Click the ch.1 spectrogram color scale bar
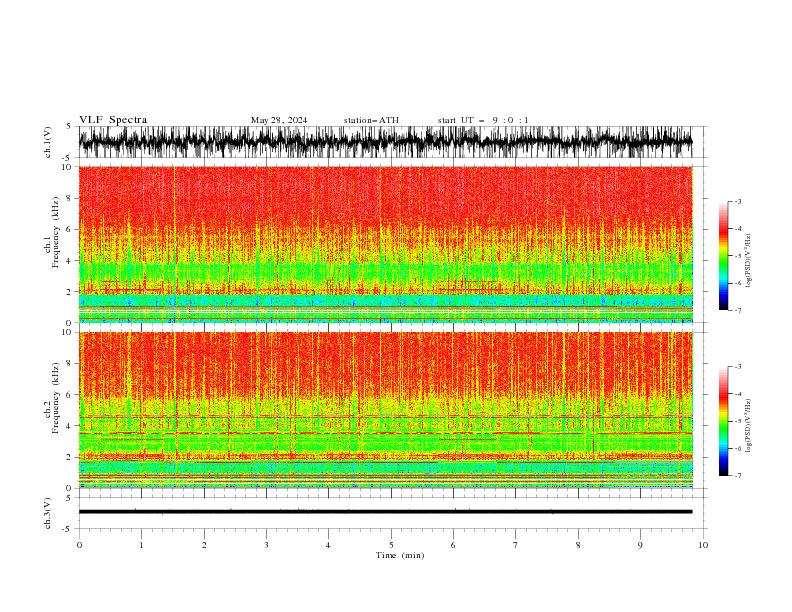 click(723, 256)
